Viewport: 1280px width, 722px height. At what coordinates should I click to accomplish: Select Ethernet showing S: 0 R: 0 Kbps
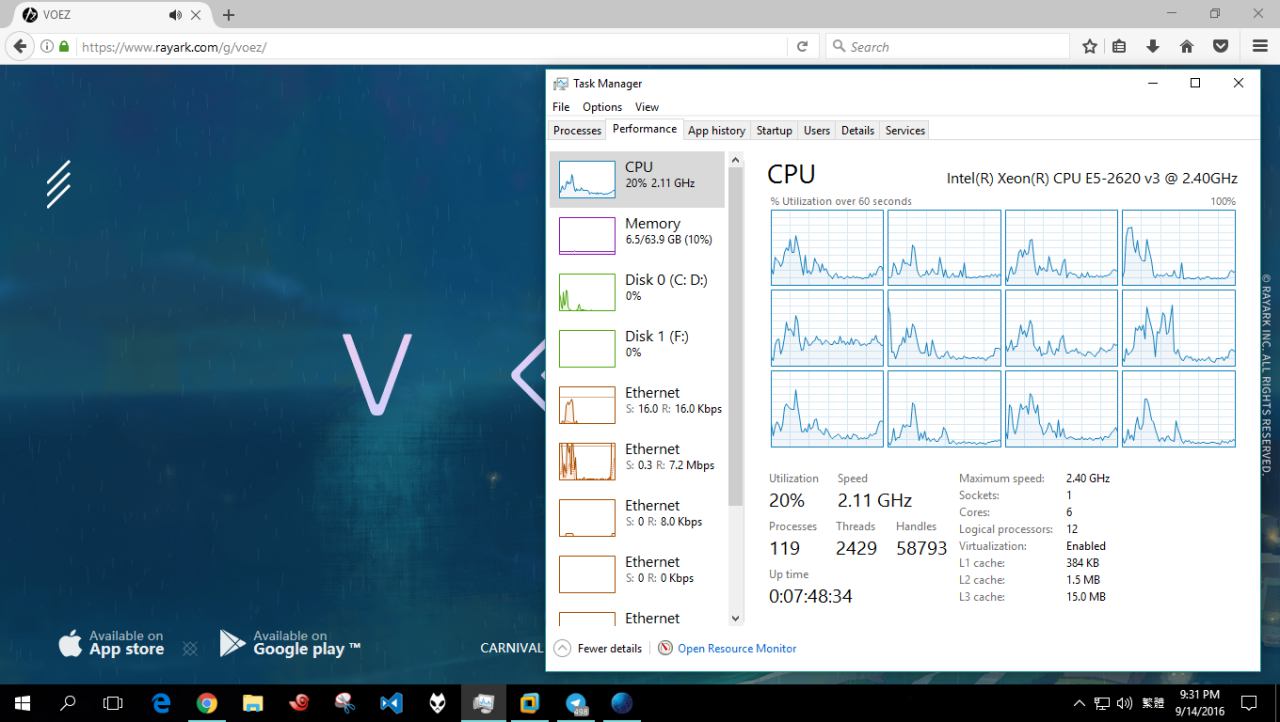click(x=637, y=574)
